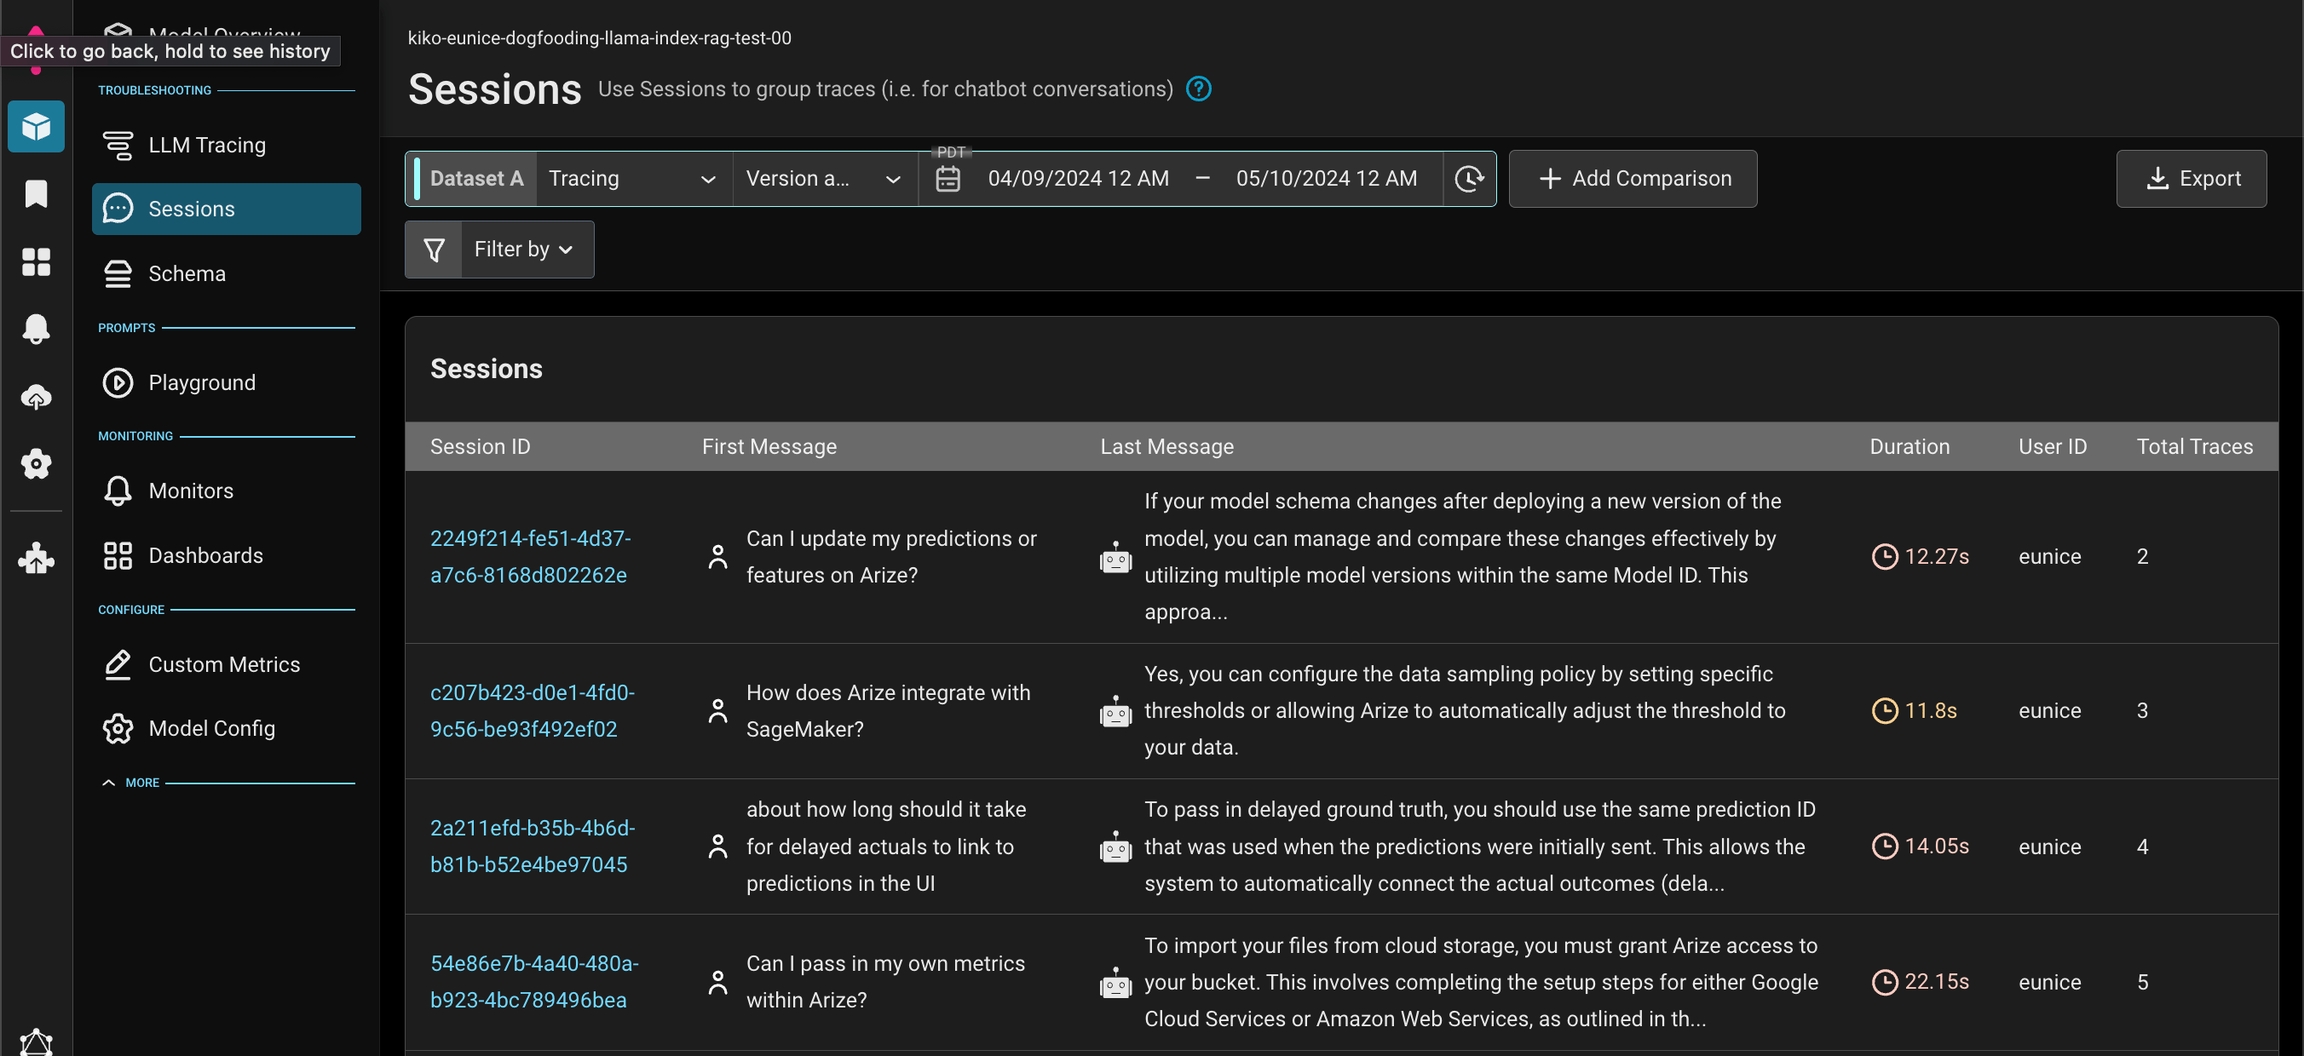Click user icon beside SageMaker question
Screen dimensions: 2304x1056
[718, 711]
